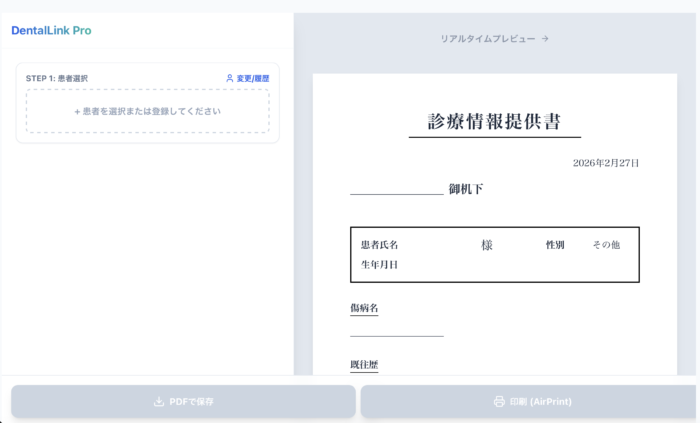Click the 性別 label in patient box

555,245
